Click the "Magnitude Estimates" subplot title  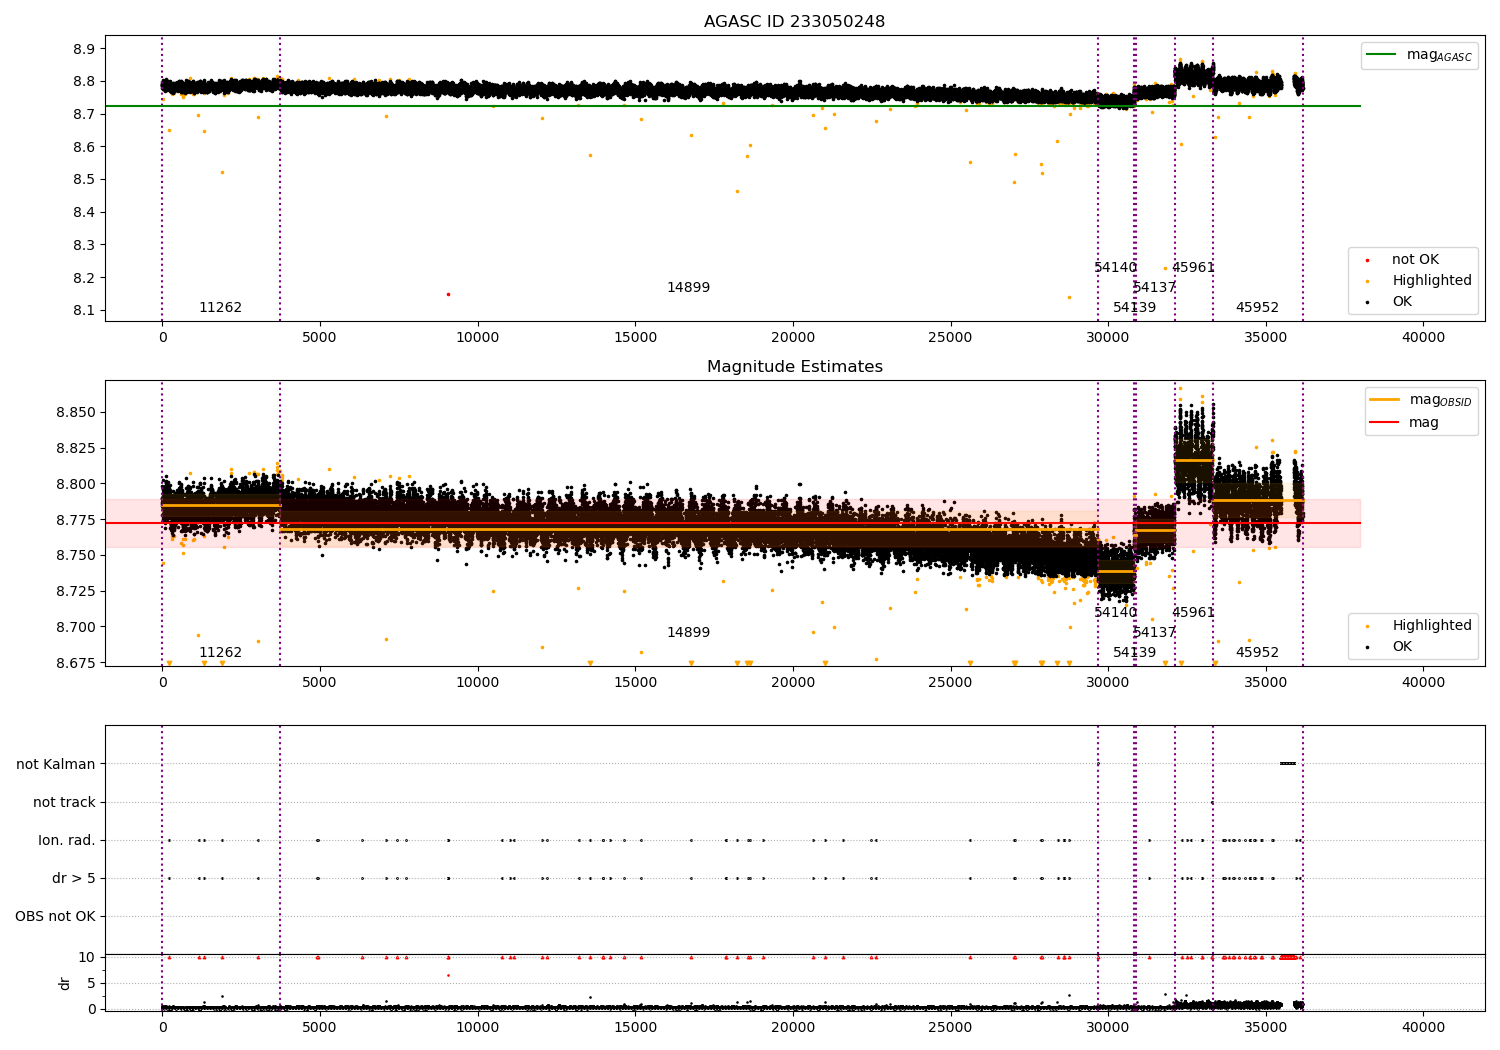(794, 366)
